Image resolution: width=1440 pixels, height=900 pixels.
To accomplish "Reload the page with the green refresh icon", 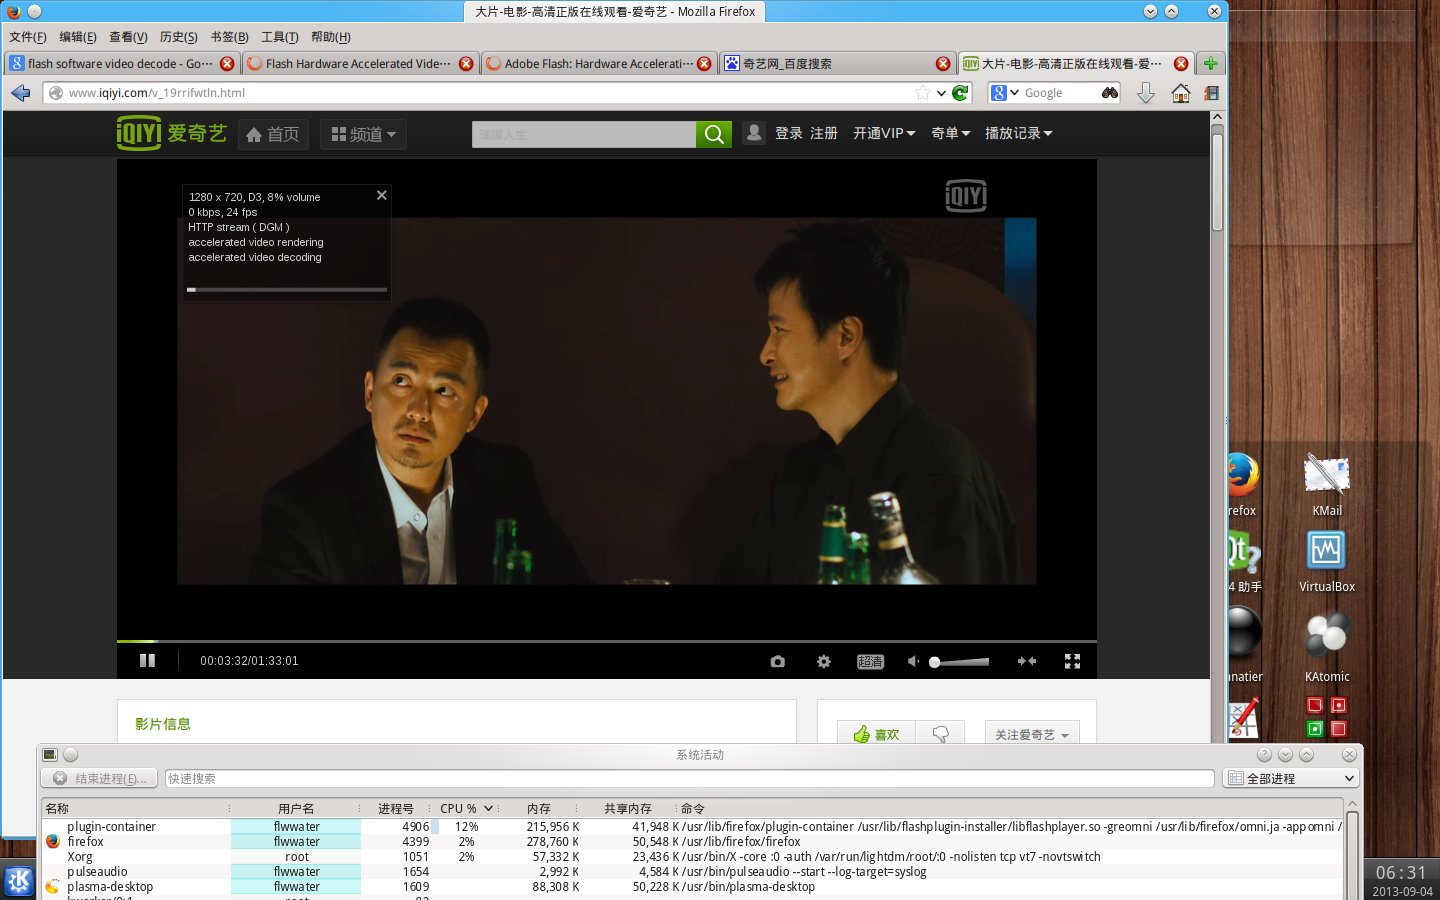I will 960,93.
